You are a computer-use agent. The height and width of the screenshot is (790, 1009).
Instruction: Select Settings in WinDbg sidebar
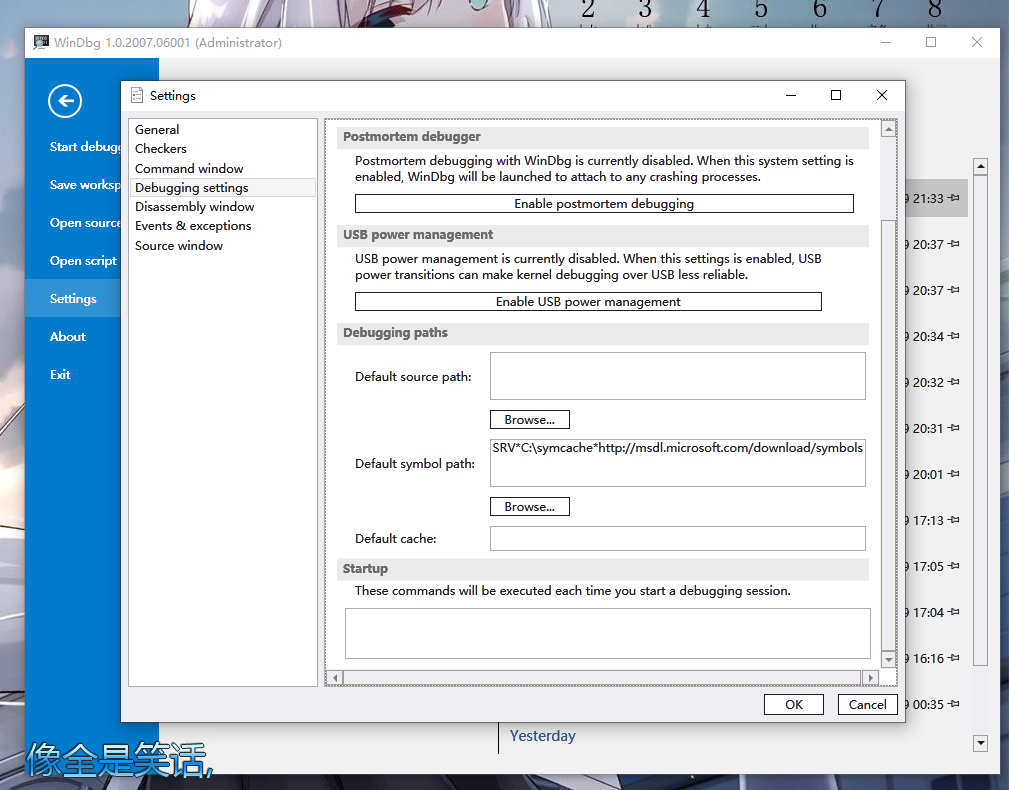[x=73, y=299]
